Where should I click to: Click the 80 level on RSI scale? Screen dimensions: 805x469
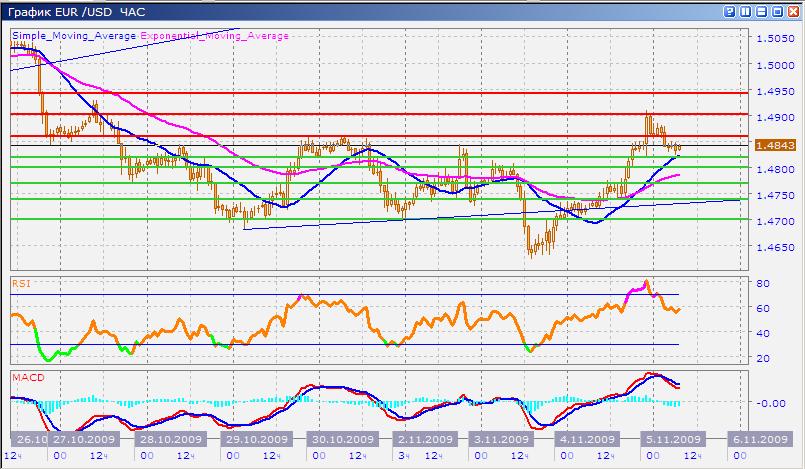(762, 283)
